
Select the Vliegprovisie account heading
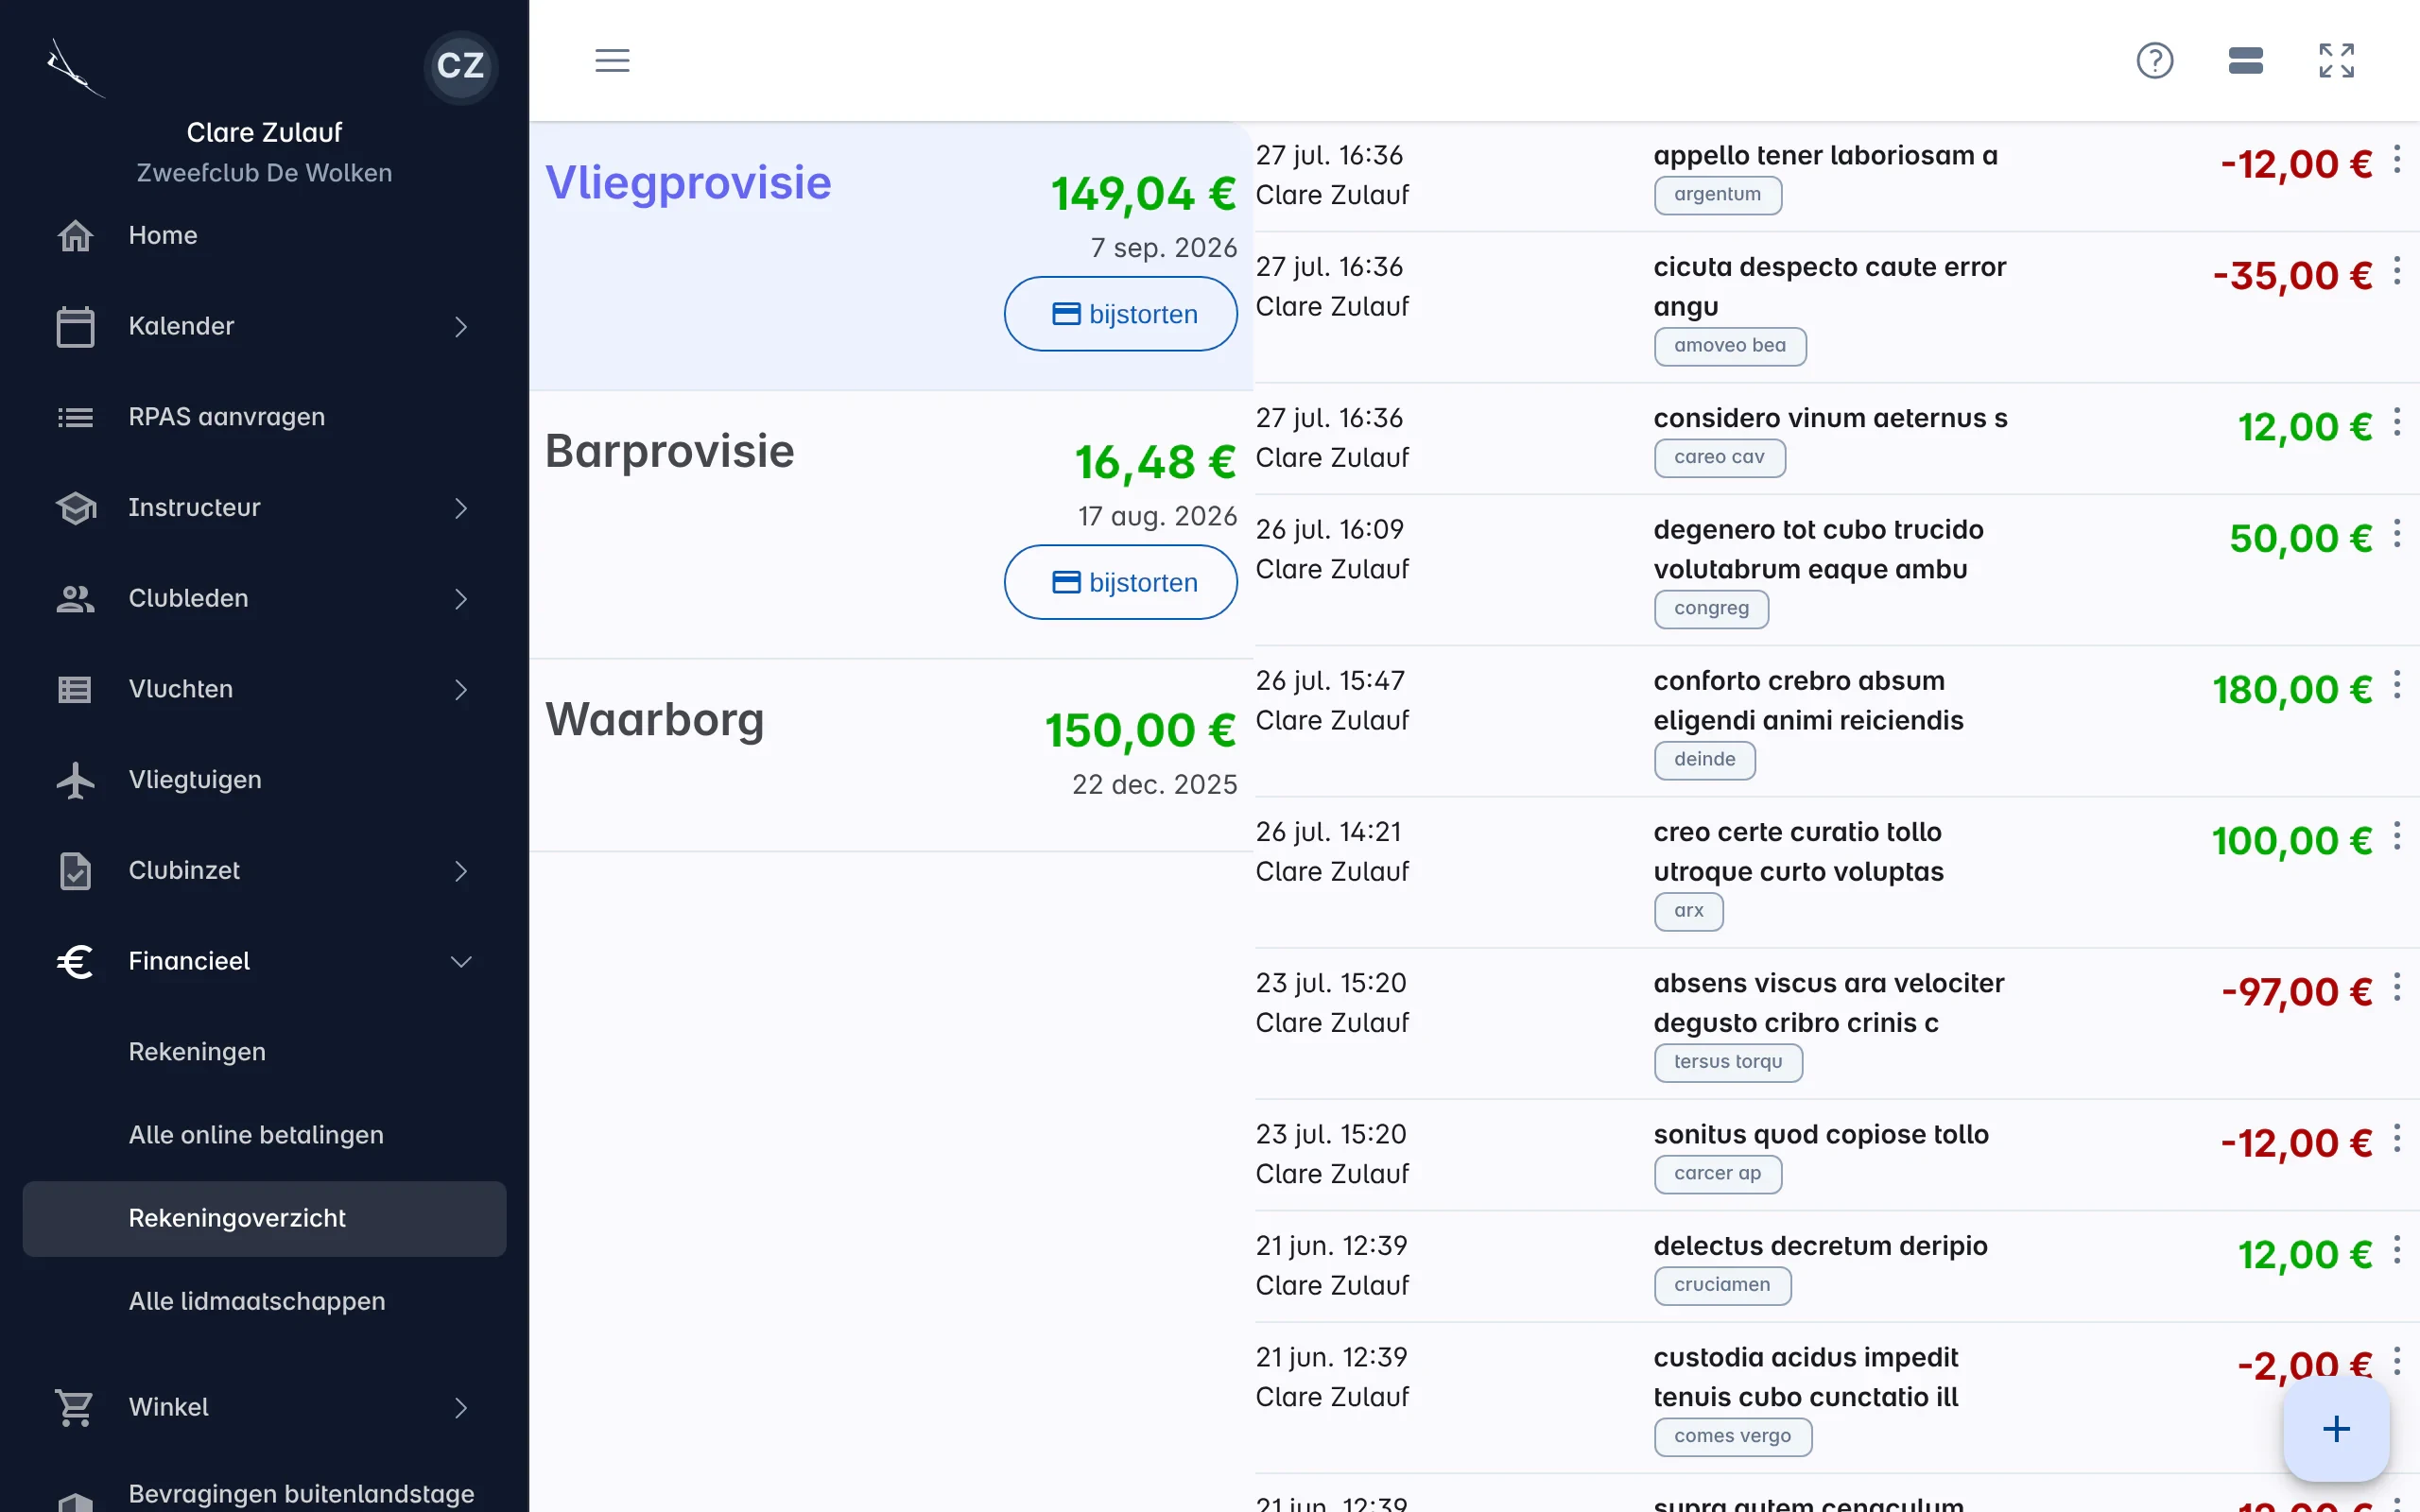688,184
